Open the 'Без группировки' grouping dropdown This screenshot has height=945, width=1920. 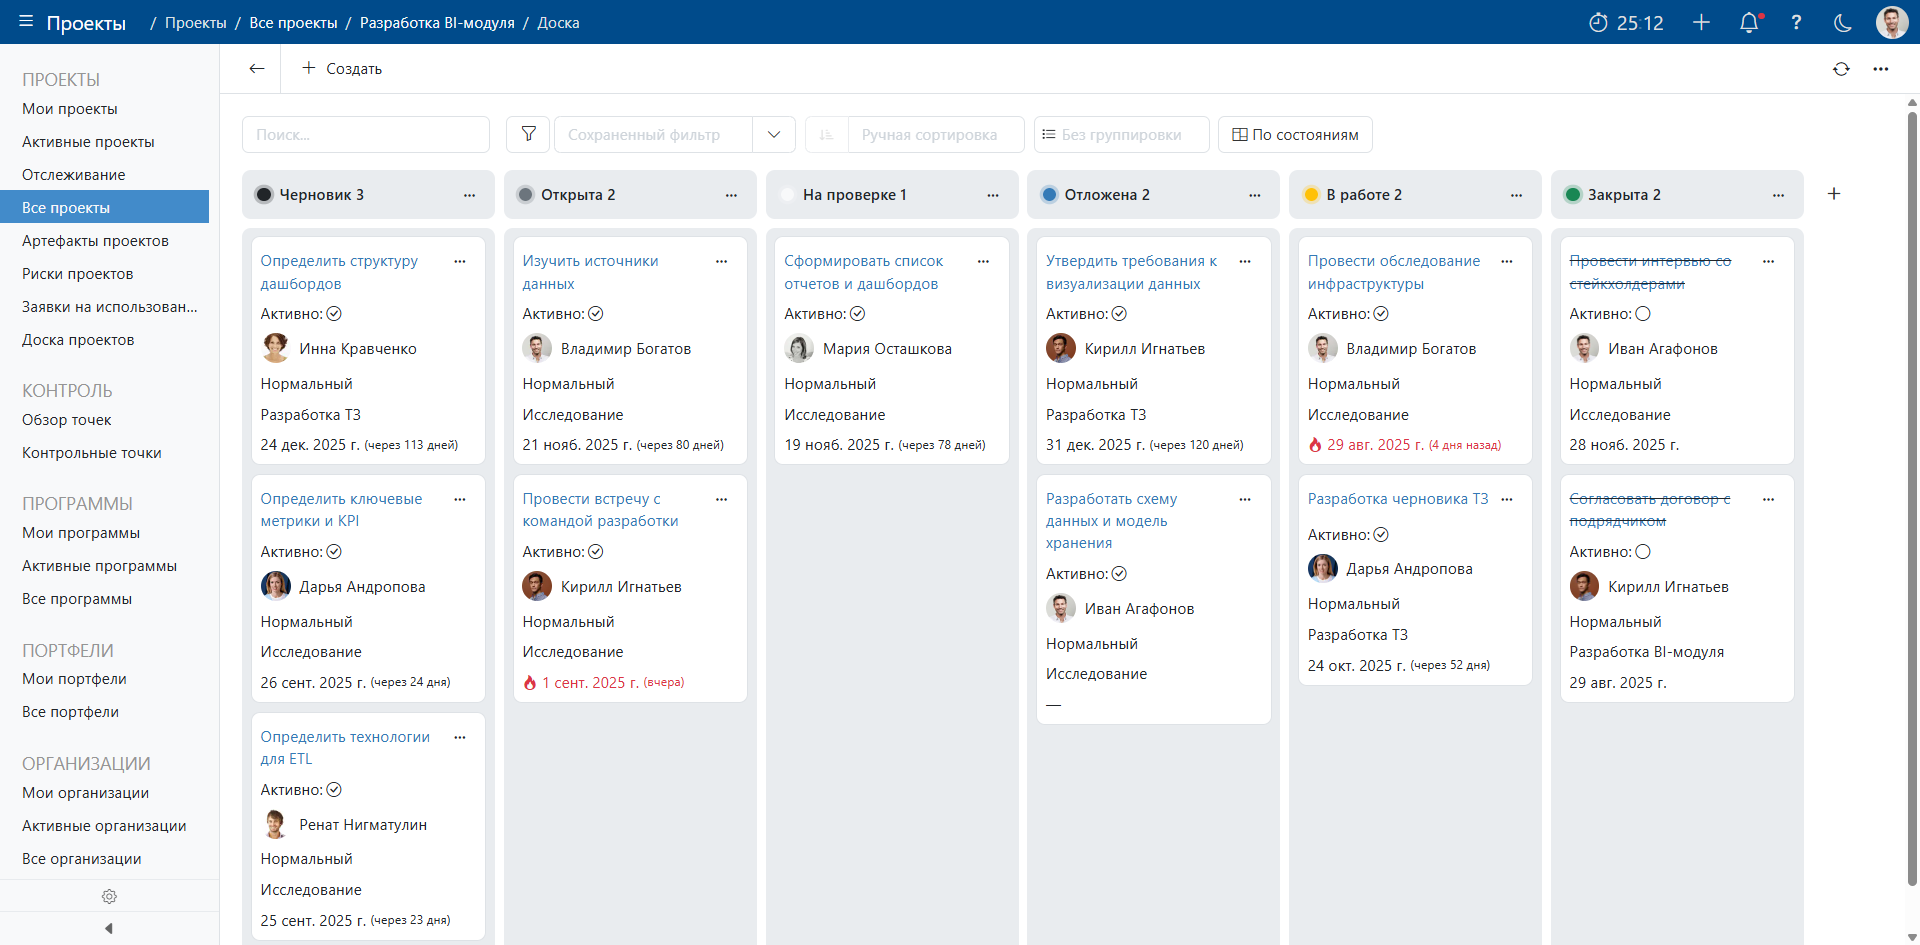point(1121,134)
